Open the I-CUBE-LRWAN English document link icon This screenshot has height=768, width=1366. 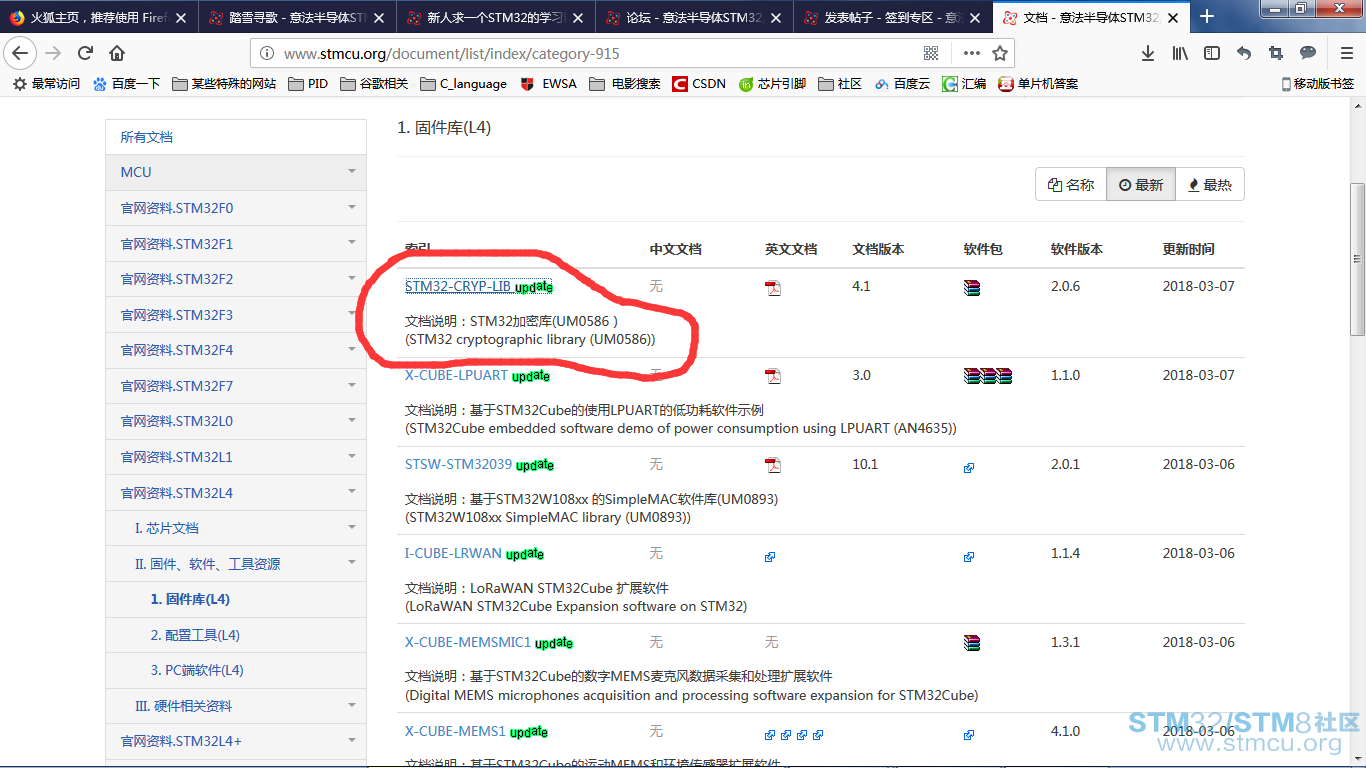(770, 556)
